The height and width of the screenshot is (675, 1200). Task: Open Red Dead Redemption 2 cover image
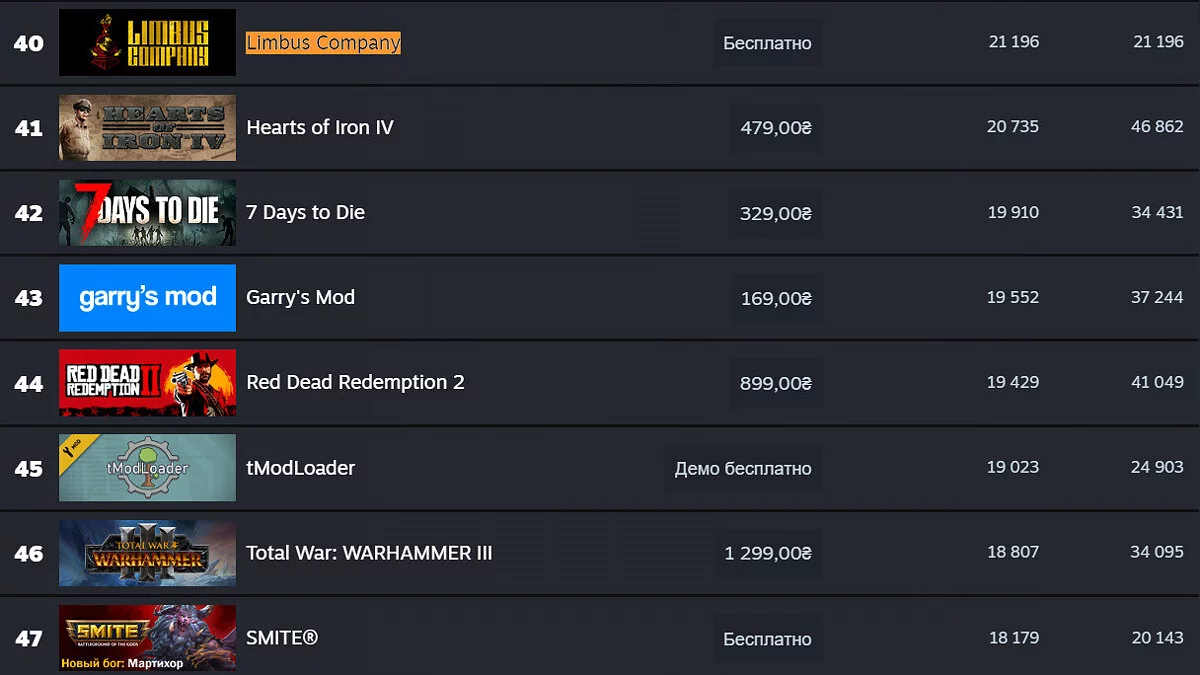tap(147, 382)
